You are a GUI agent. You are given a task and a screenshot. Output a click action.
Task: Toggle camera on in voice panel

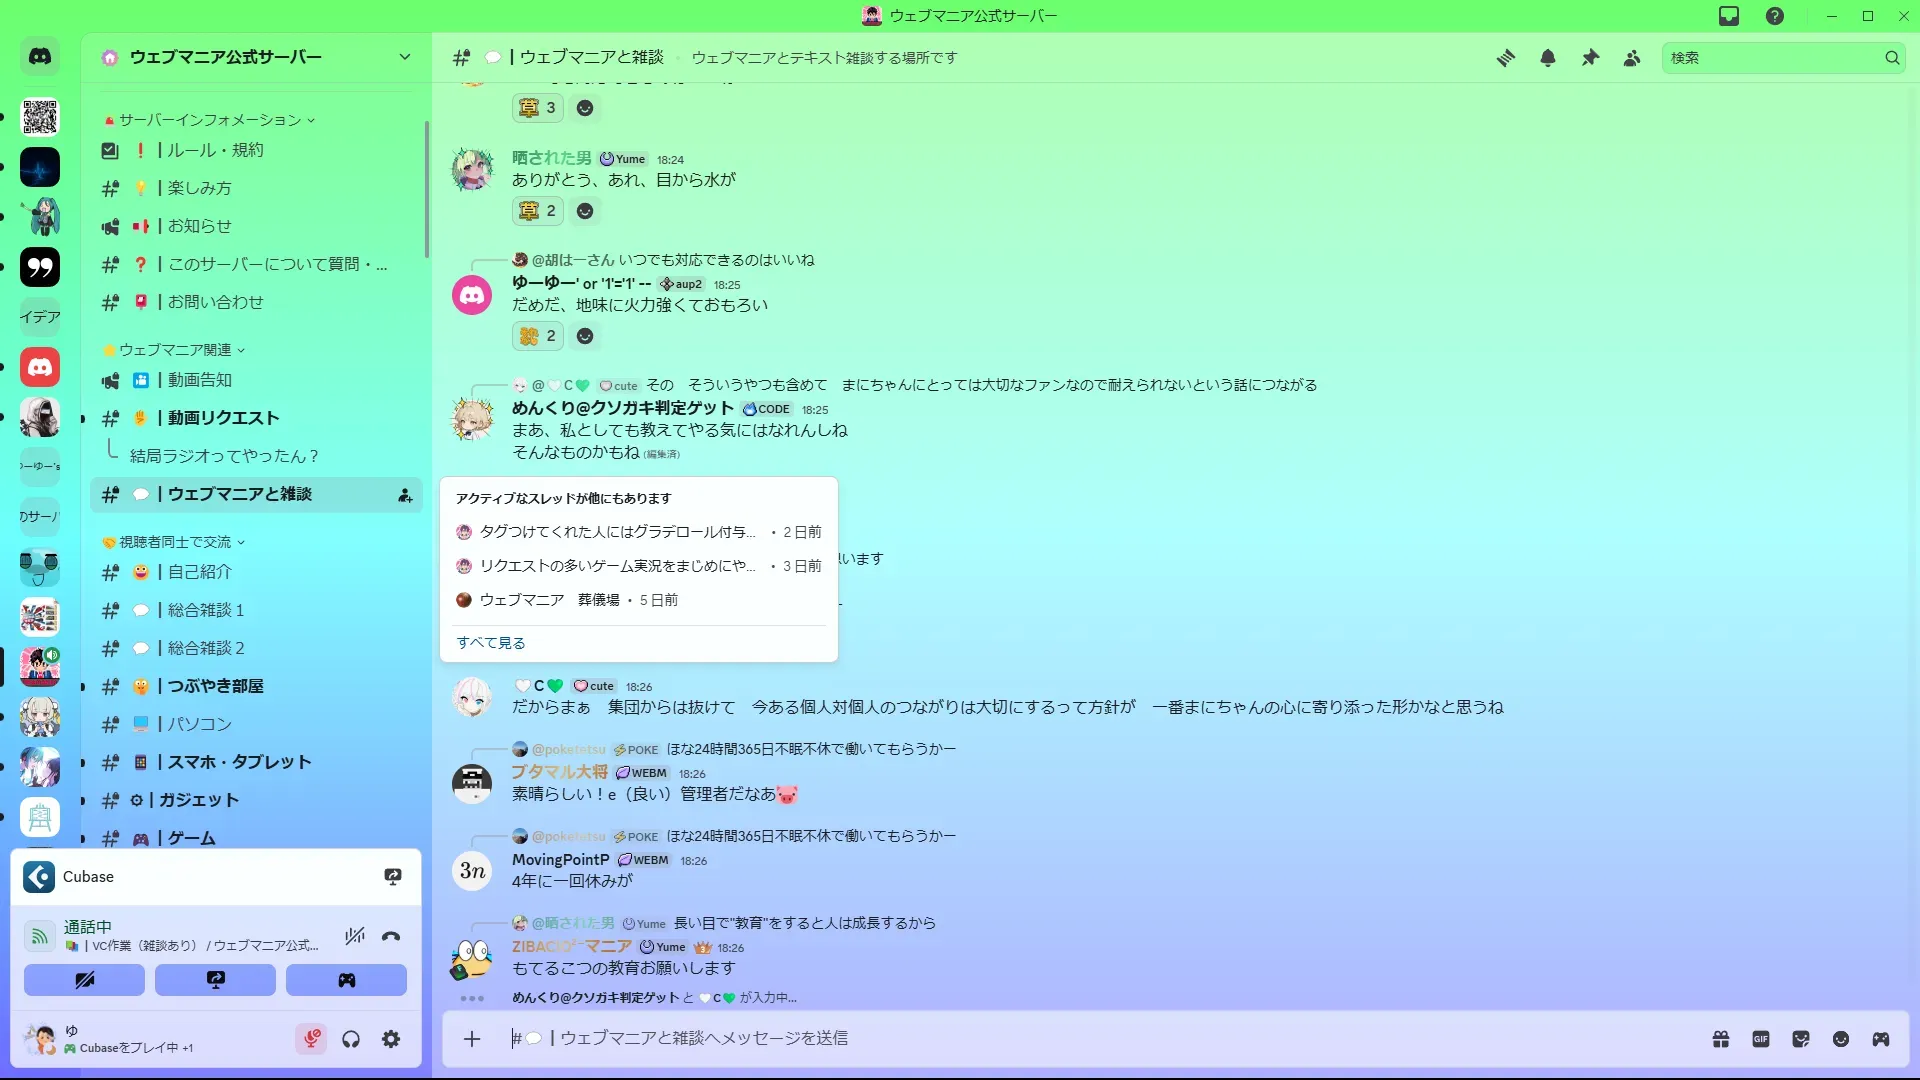click(84, 980)
